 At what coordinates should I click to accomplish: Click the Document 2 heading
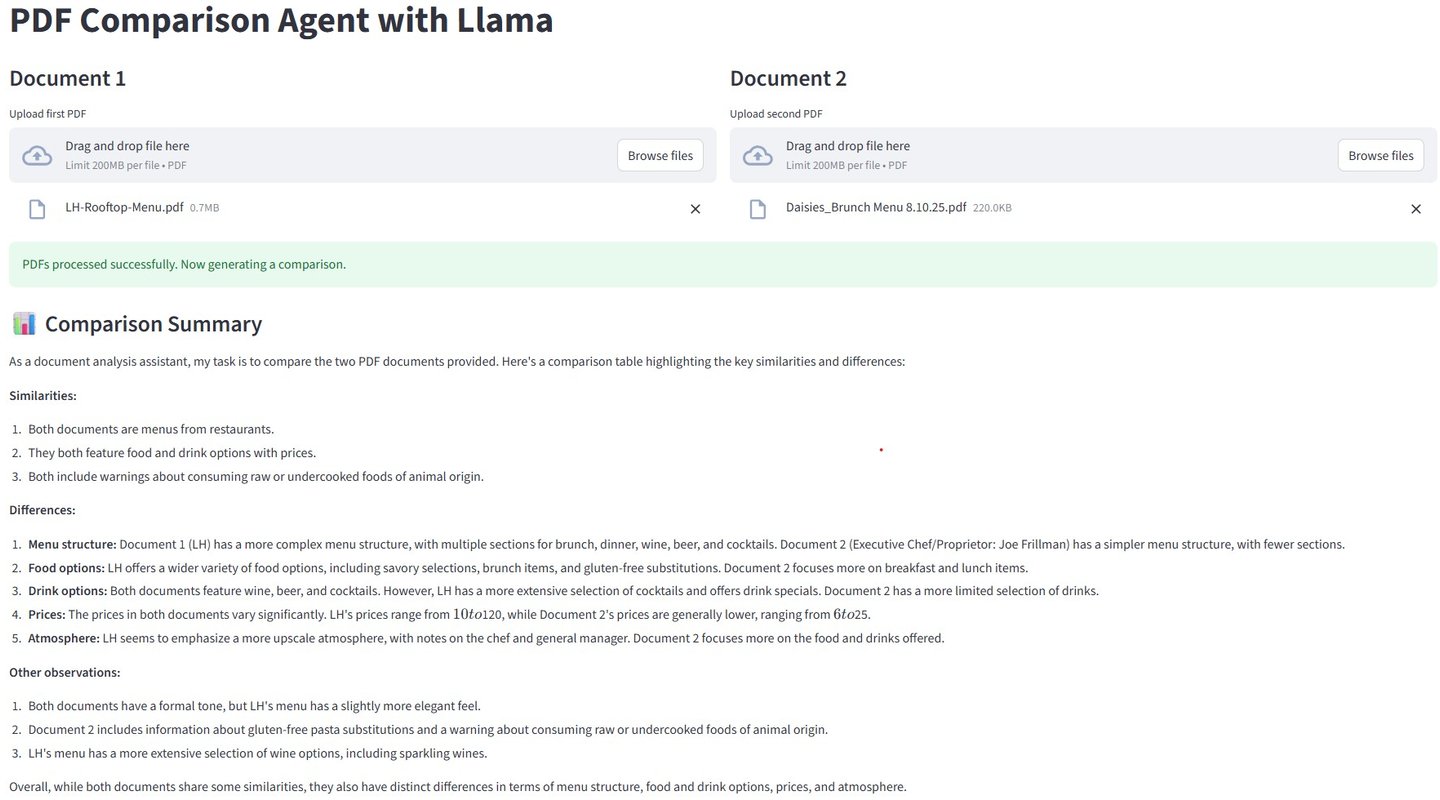(788, 78)
